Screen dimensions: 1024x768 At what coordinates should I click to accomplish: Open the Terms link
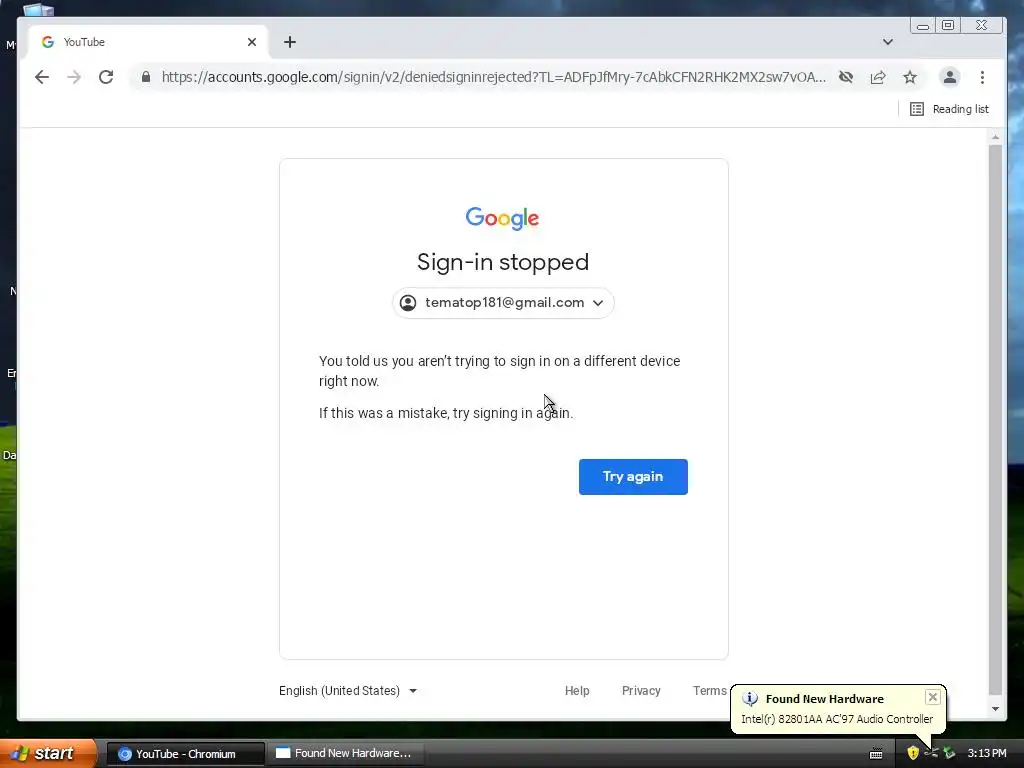[x=709, y=691]
